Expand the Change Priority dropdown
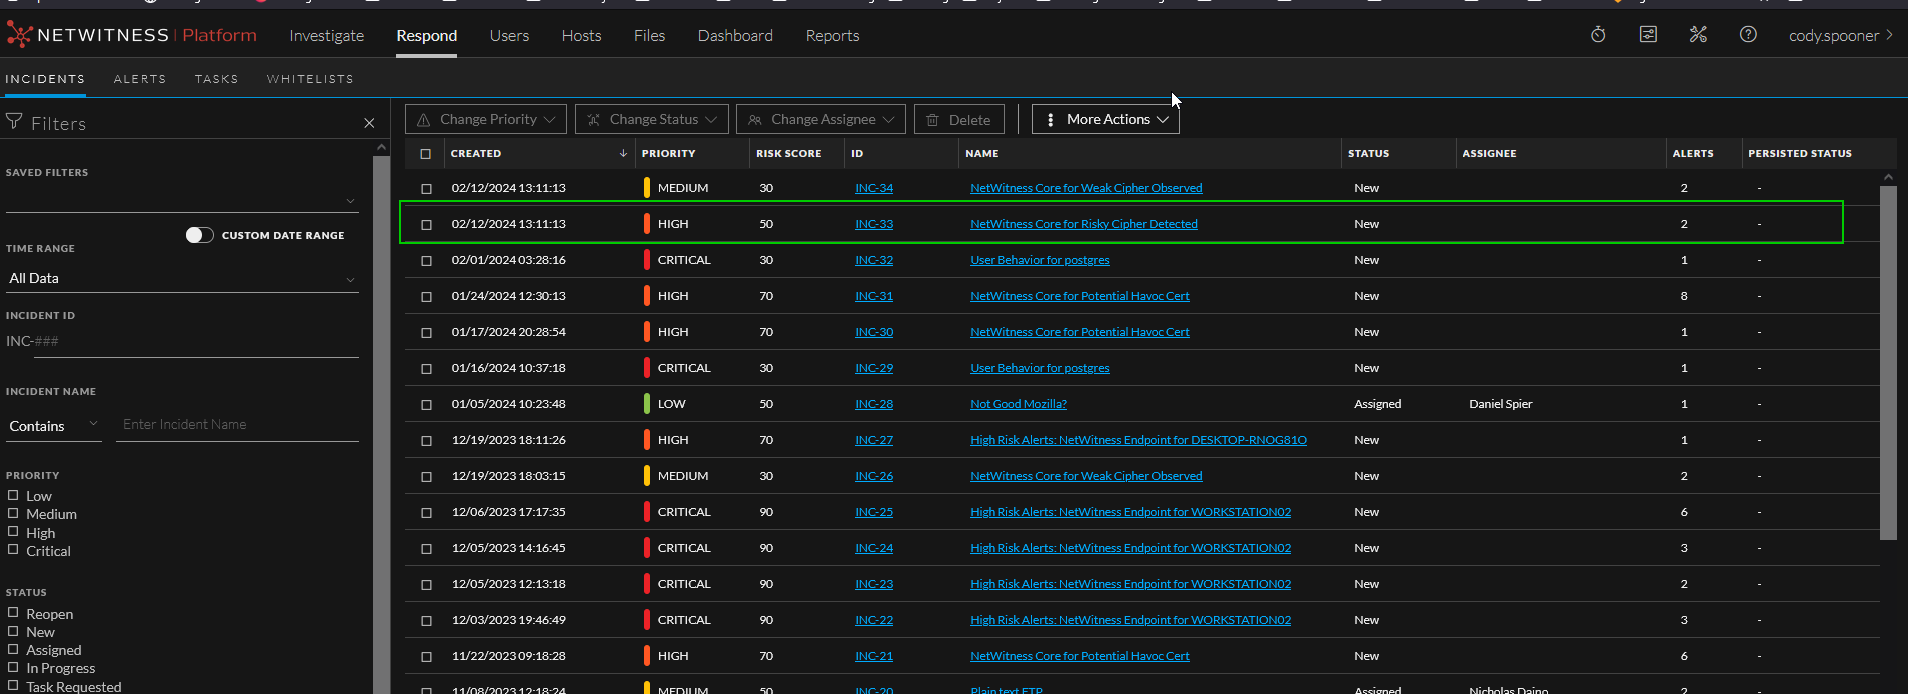Image resolution: width=1908 pixels, height=694 pixels. (486, 119)
